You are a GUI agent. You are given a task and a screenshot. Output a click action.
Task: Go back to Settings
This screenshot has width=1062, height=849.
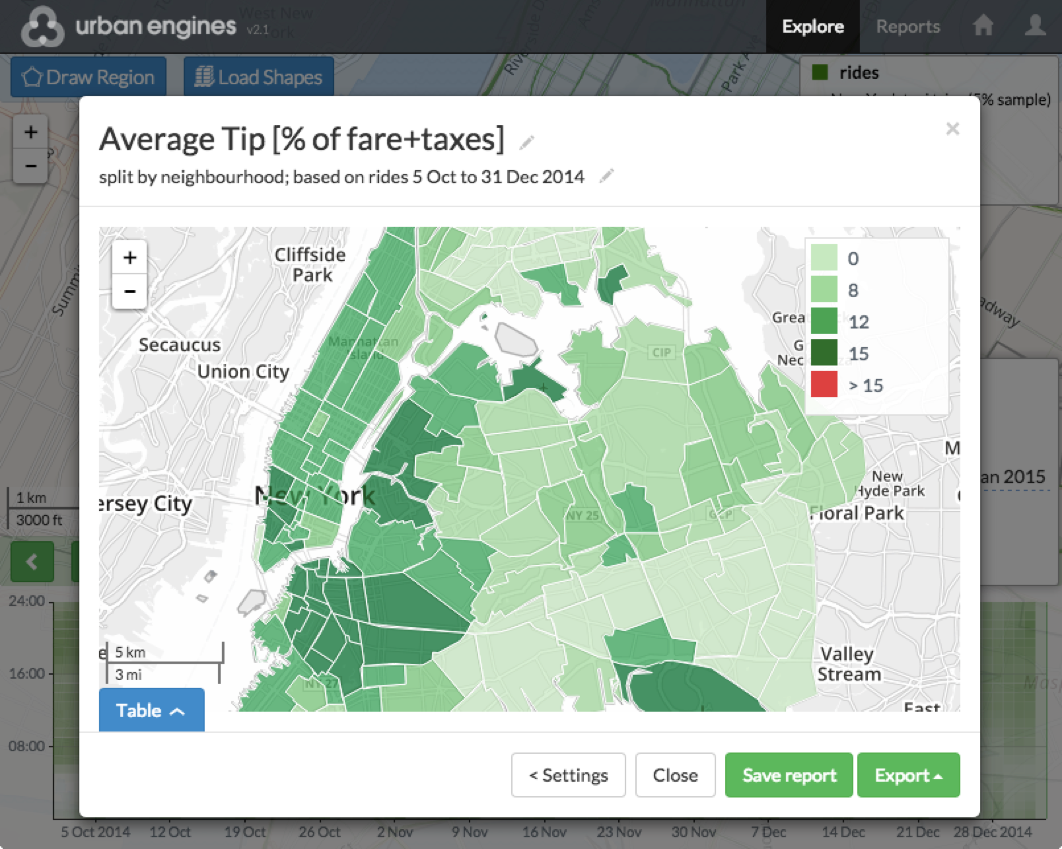click(568, 775)
